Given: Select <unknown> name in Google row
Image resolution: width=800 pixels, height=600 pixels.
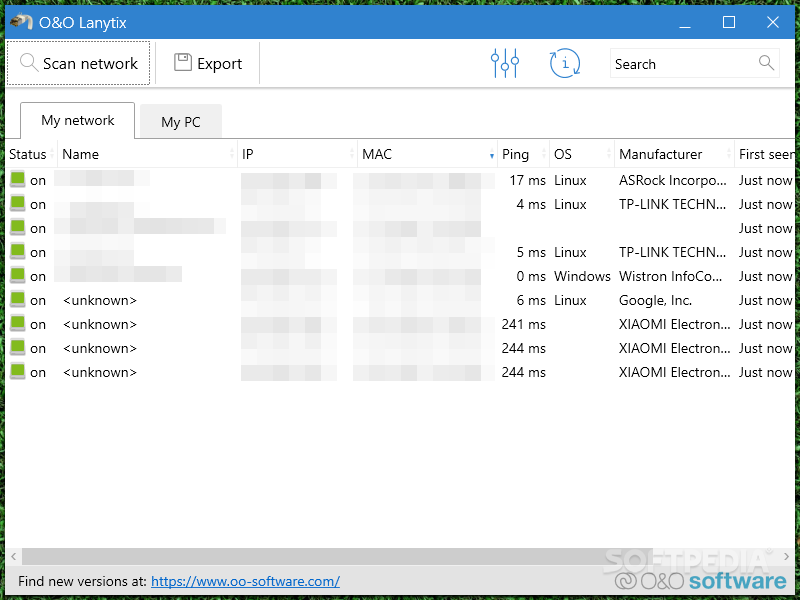Looking at the screenshot, I should point(100,300).
